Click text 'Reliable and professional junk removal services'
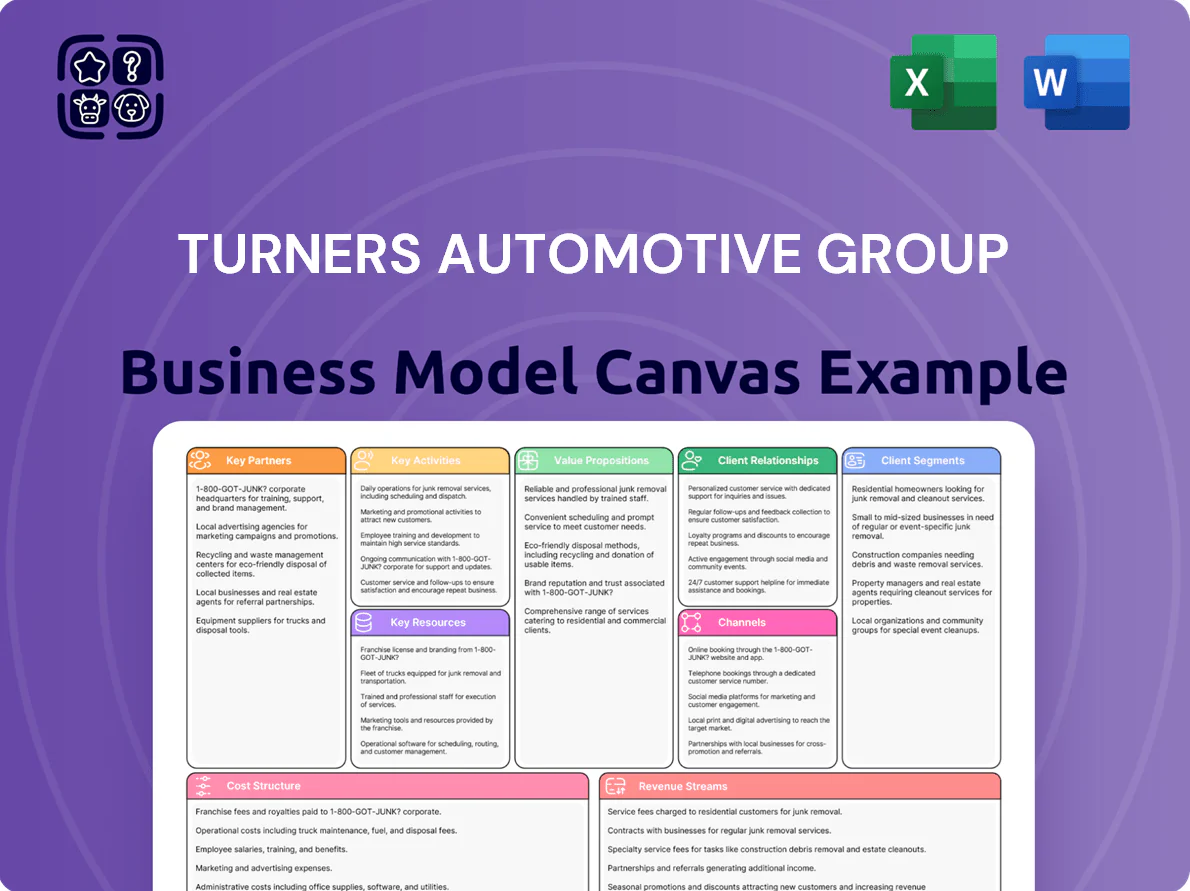The width and height of the screenshot is (1190, 891). [595, 494]
